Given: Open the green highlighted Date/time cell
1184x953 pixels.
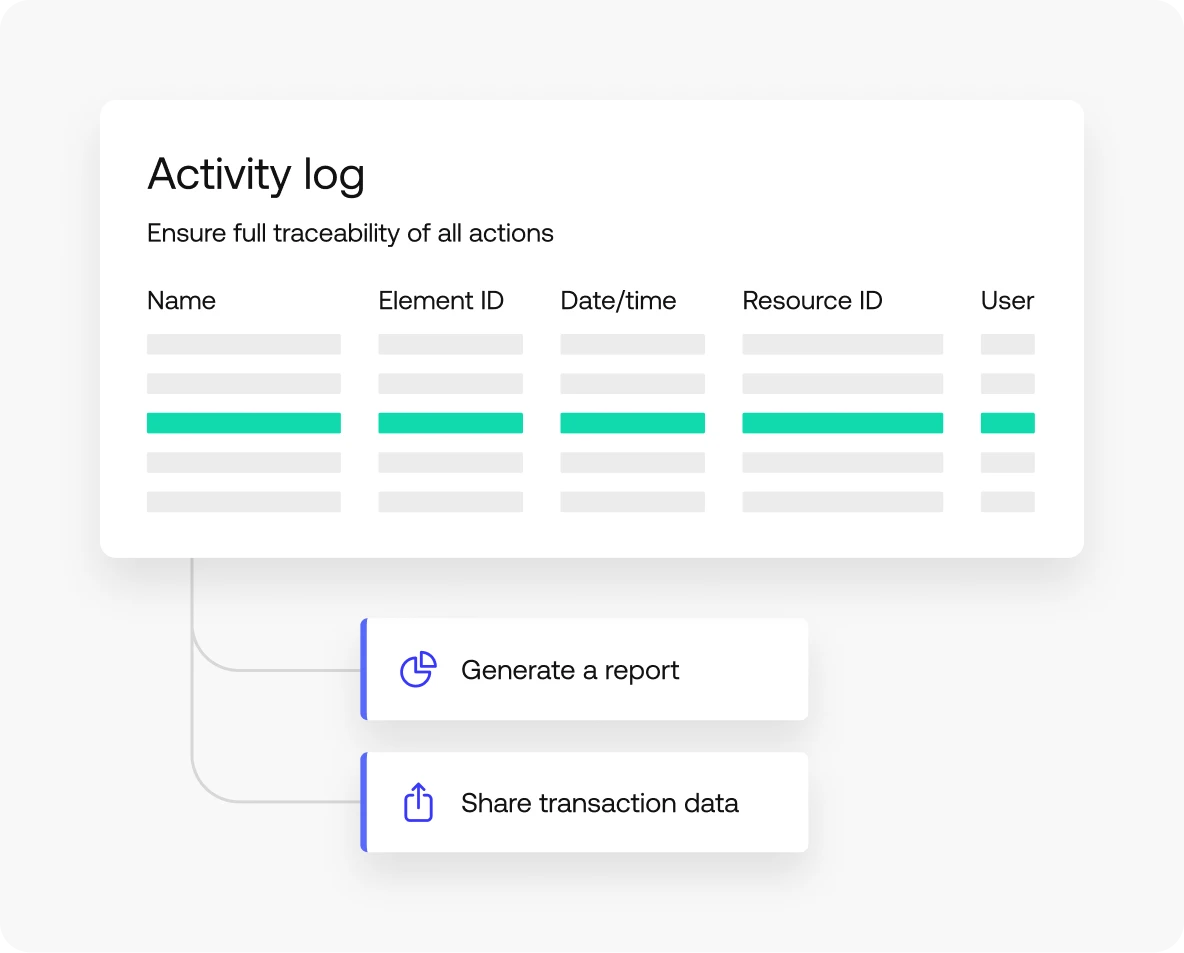Looking at the screenshot, I should (x=632, y=423).
